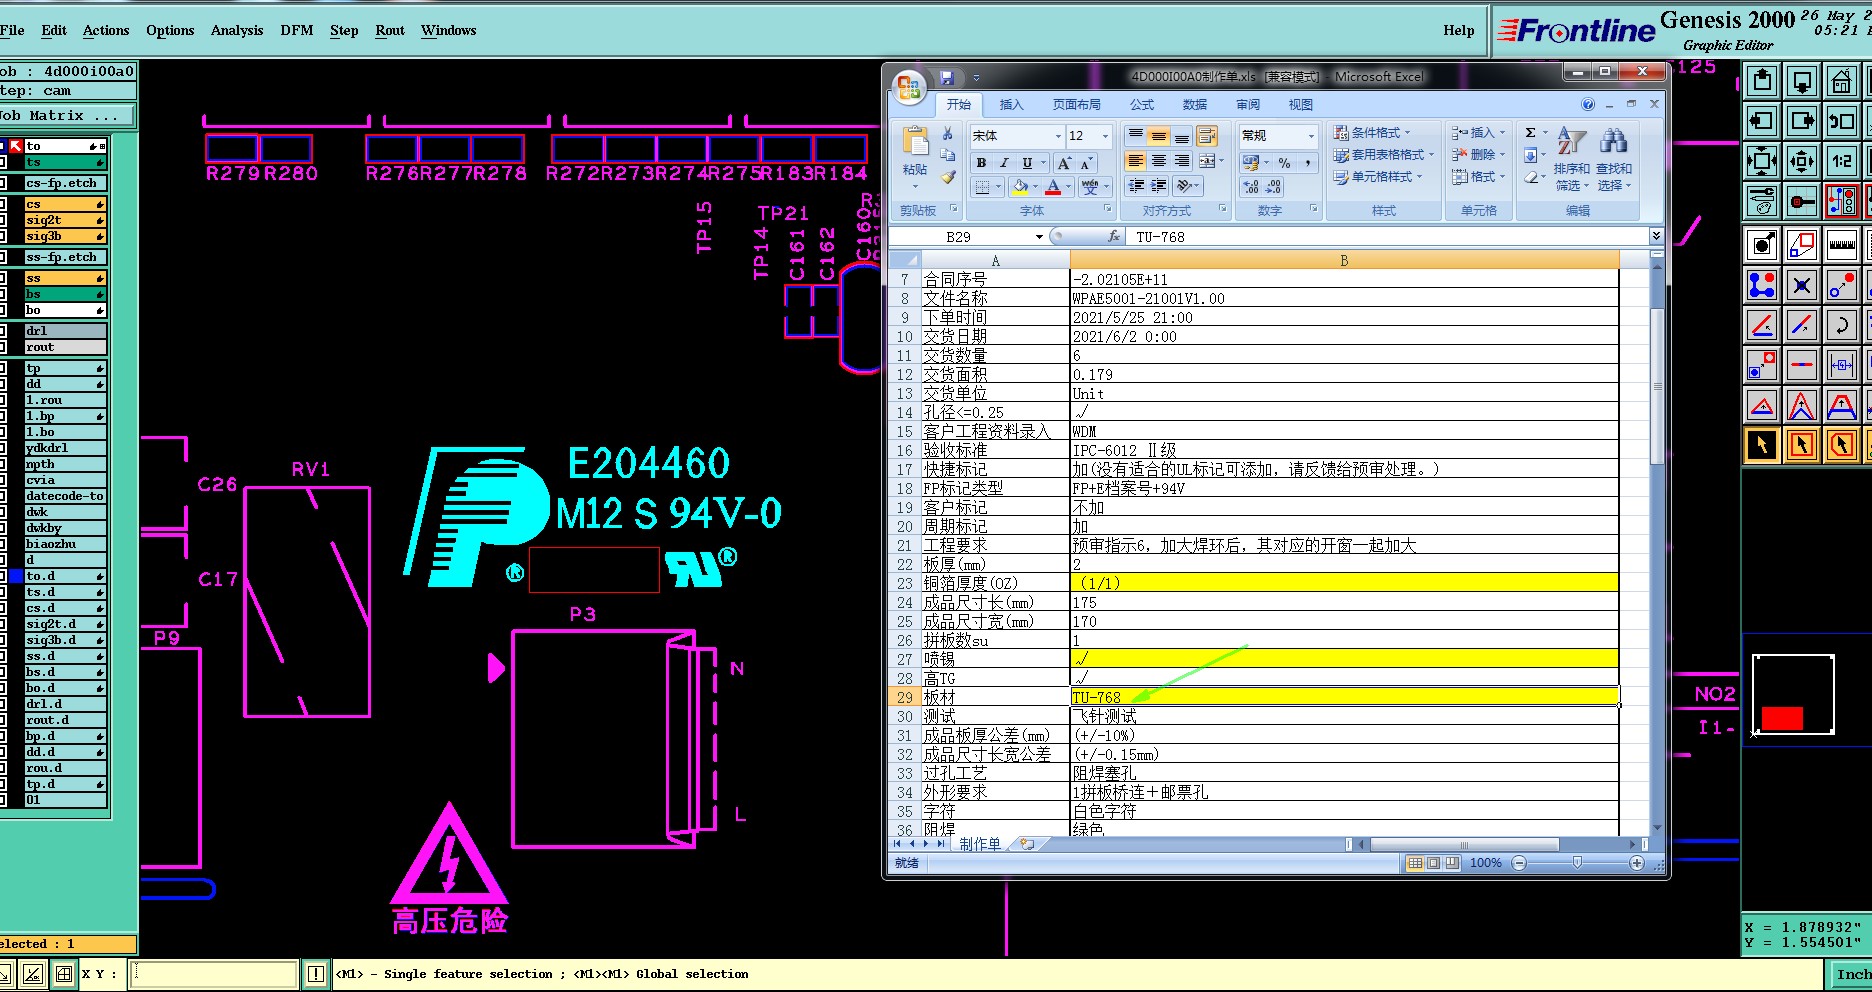Select the dimension arrows between bars tool
Screen dimensions: 1872x992
1841,365
